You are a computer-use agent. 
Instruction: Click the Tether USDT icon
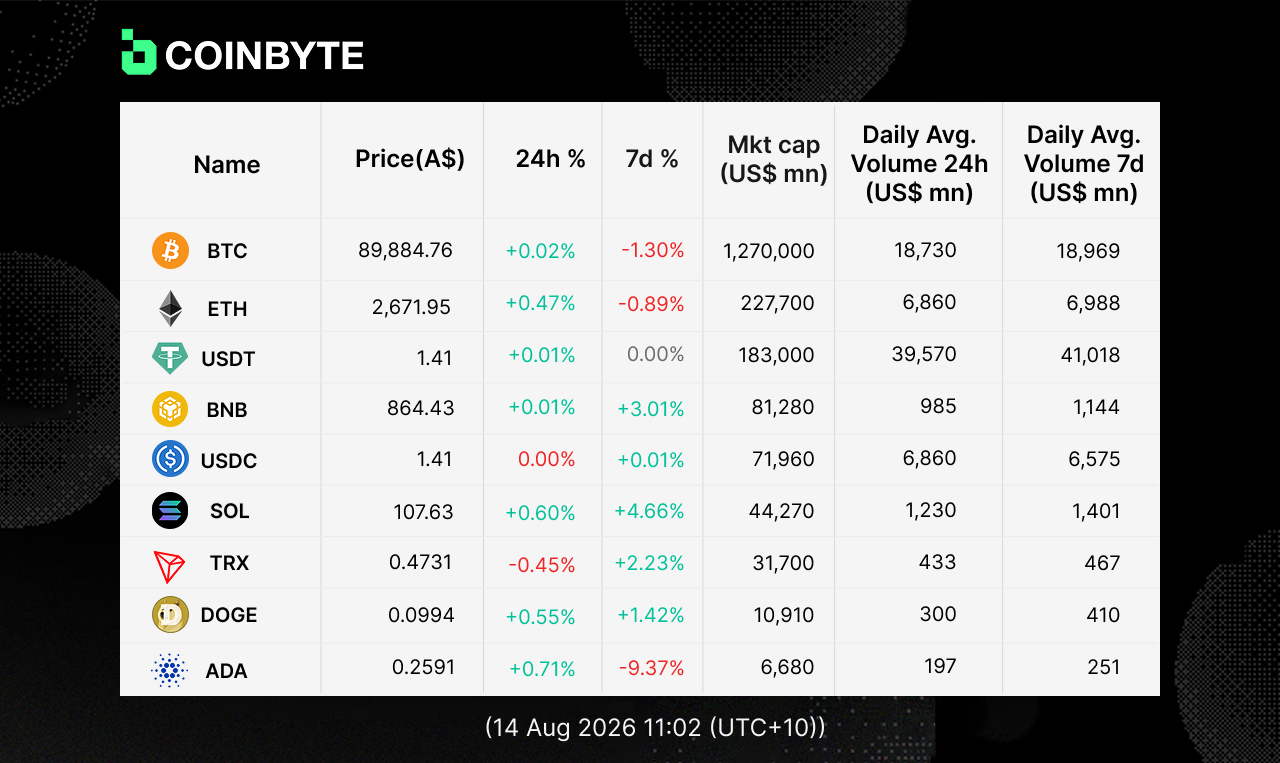pos(170,358)
